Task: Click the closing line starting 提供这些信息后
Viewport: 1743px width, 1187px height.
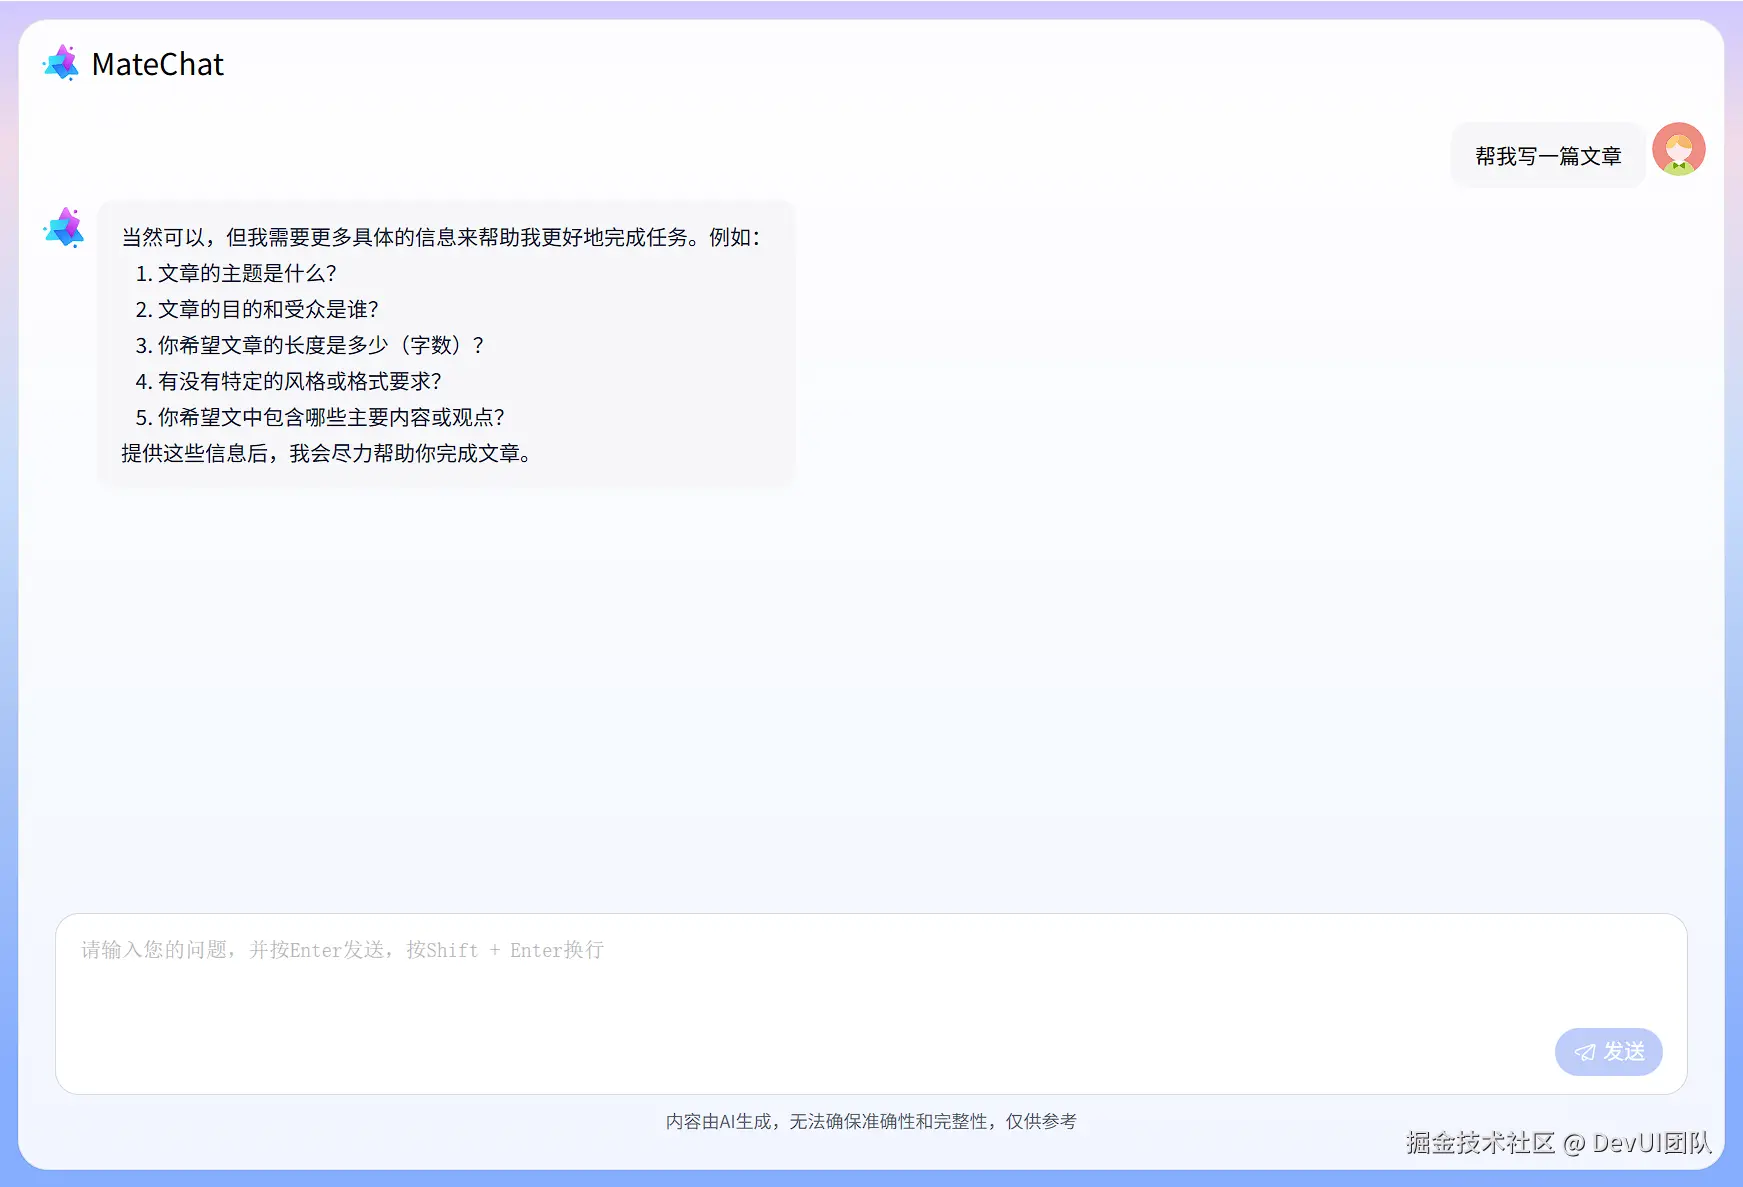Action: pos(326,453)
